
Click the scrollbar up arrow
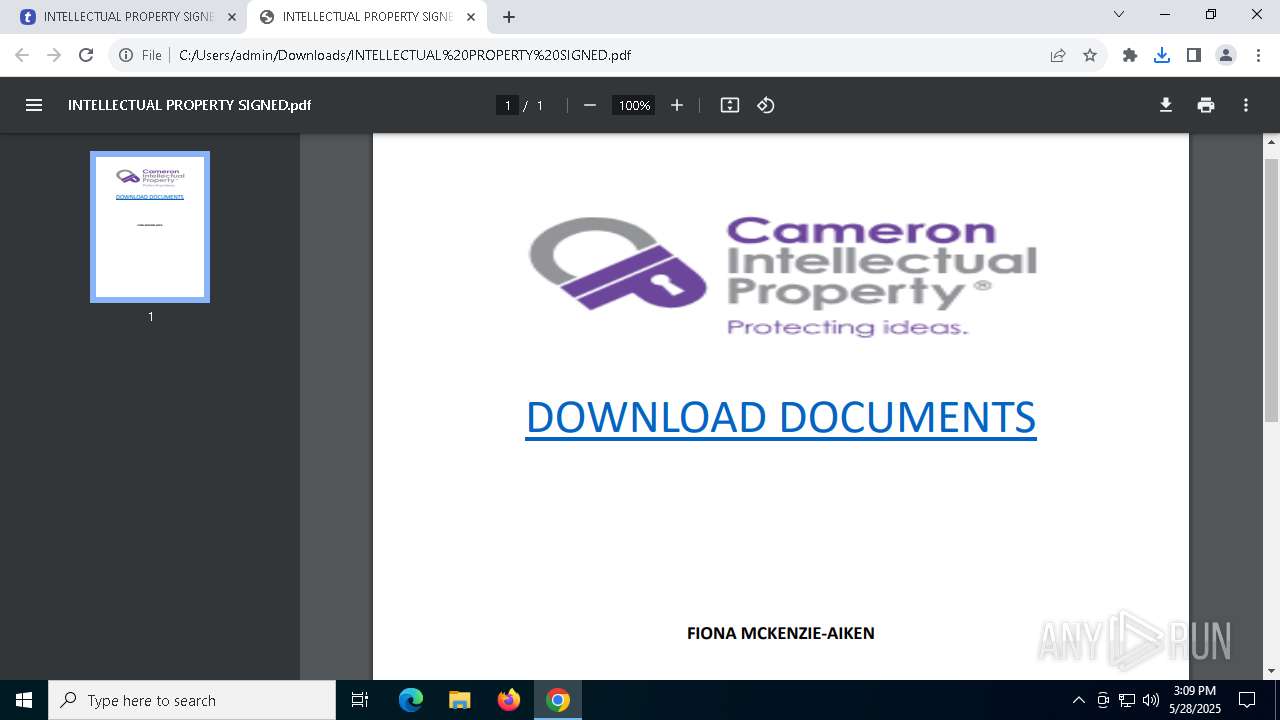[x=1271, y=142]
